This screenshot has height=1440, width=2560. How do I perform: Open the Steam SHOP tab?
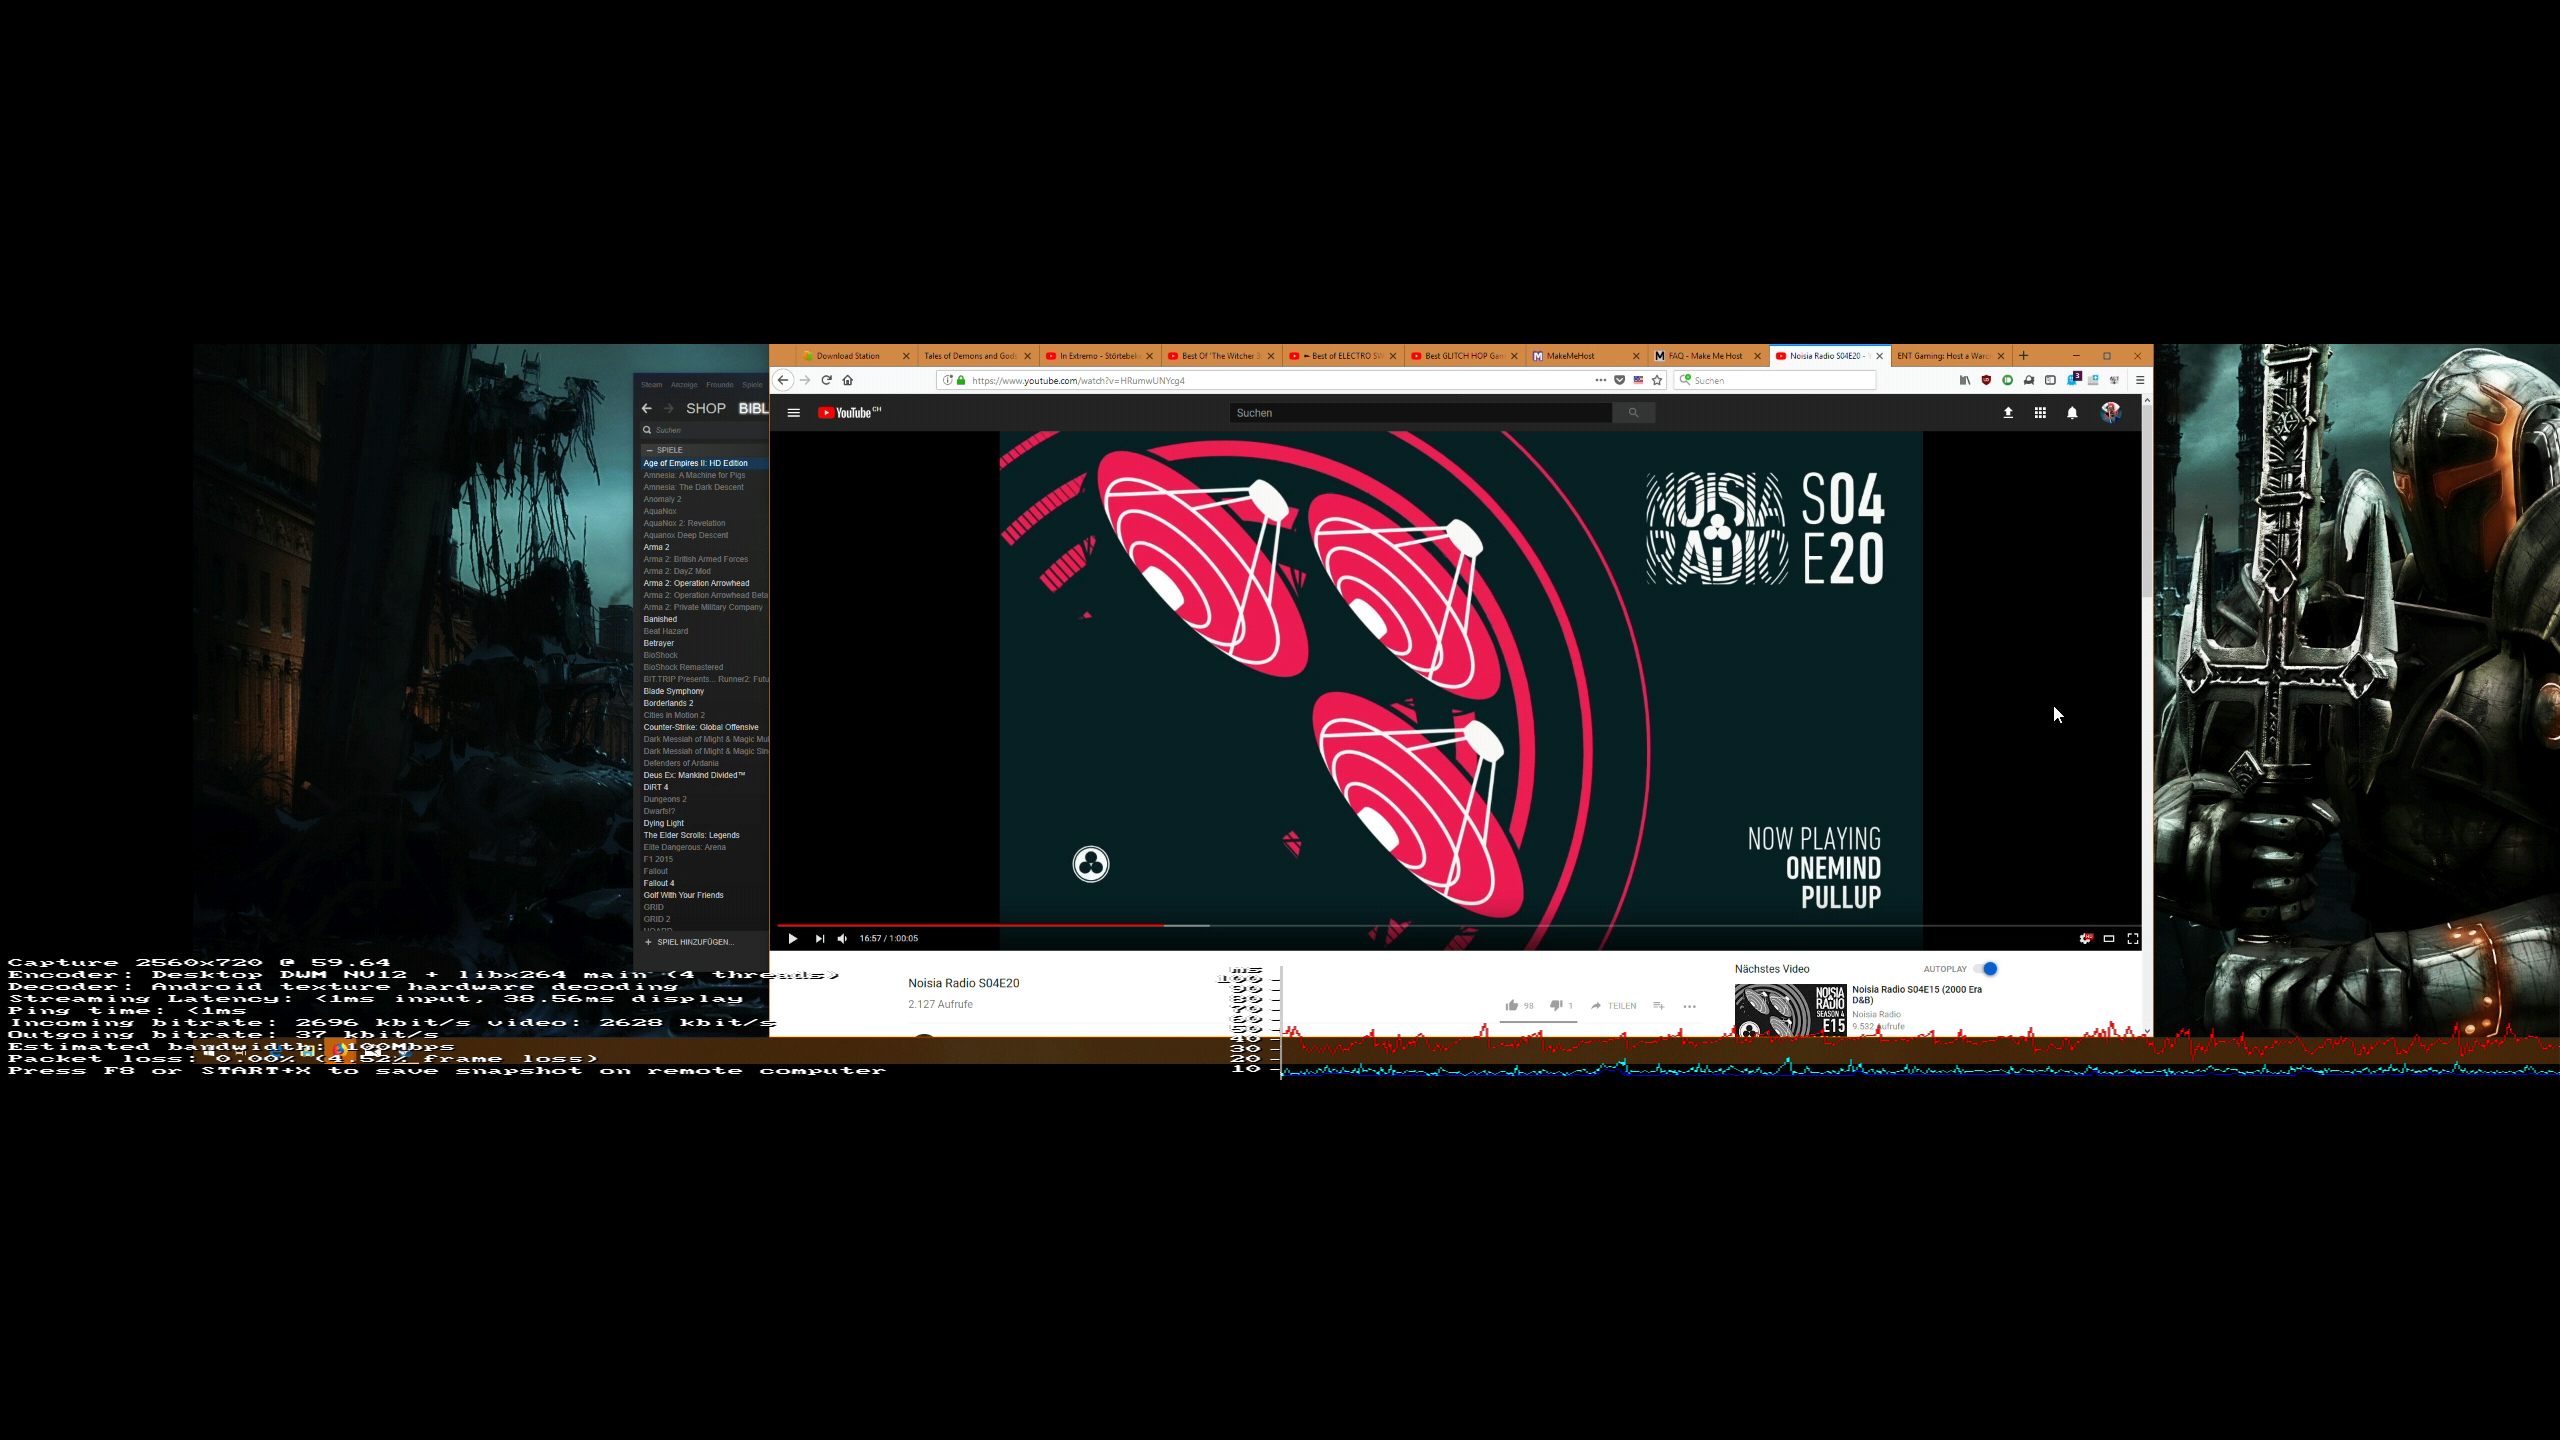(x=705, y=408)
